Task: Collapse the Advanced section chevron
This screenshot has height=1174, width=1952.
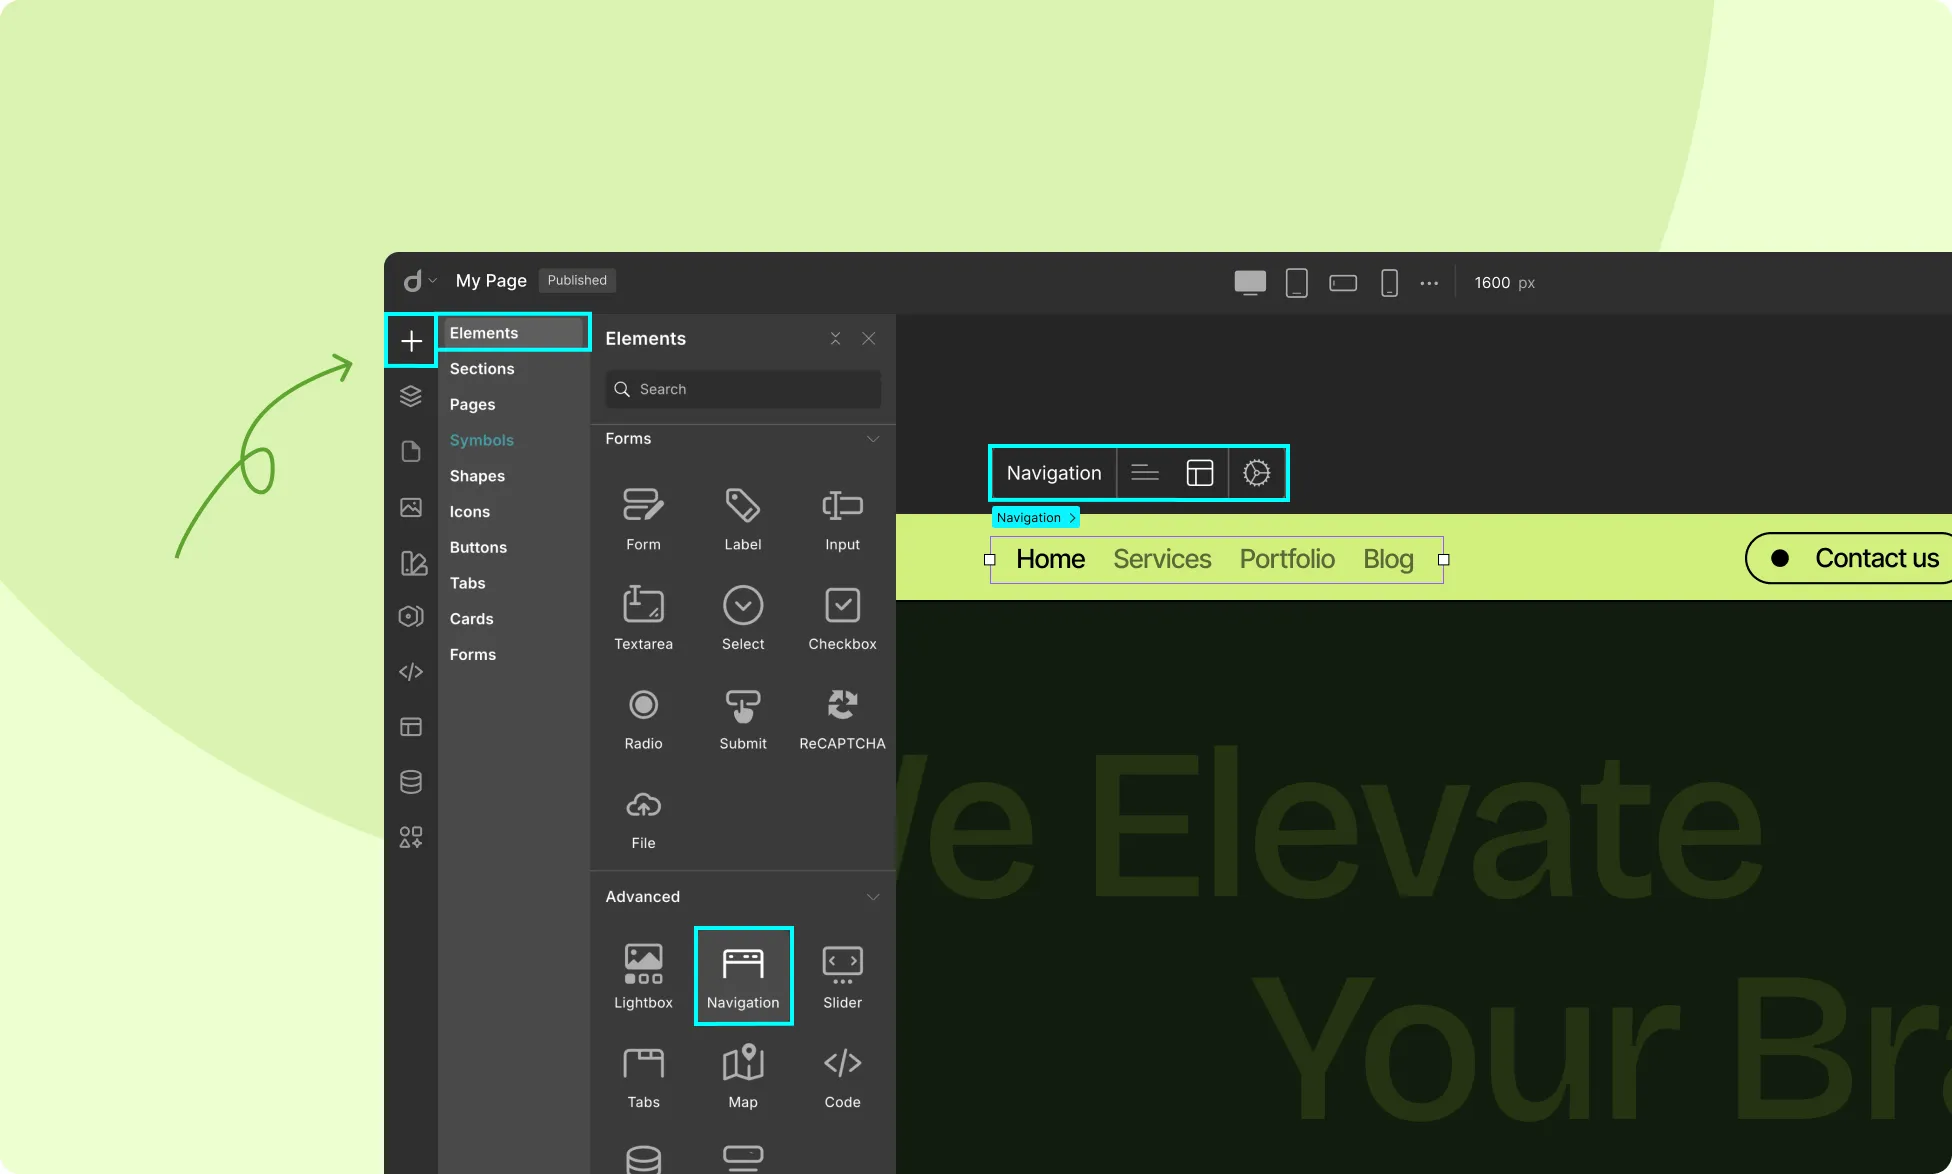Action: point(873,897)
